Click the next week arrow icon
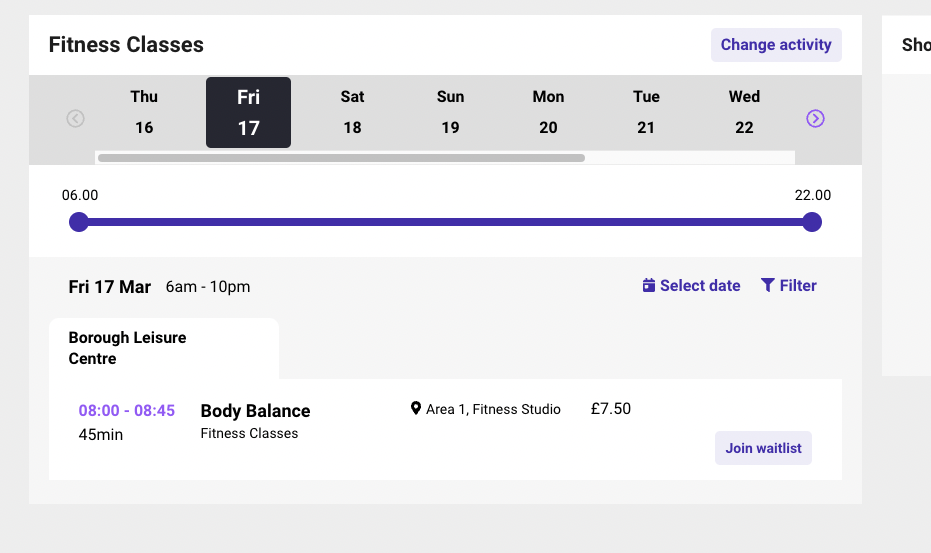931x553 pixels. [x=815, y=119]
